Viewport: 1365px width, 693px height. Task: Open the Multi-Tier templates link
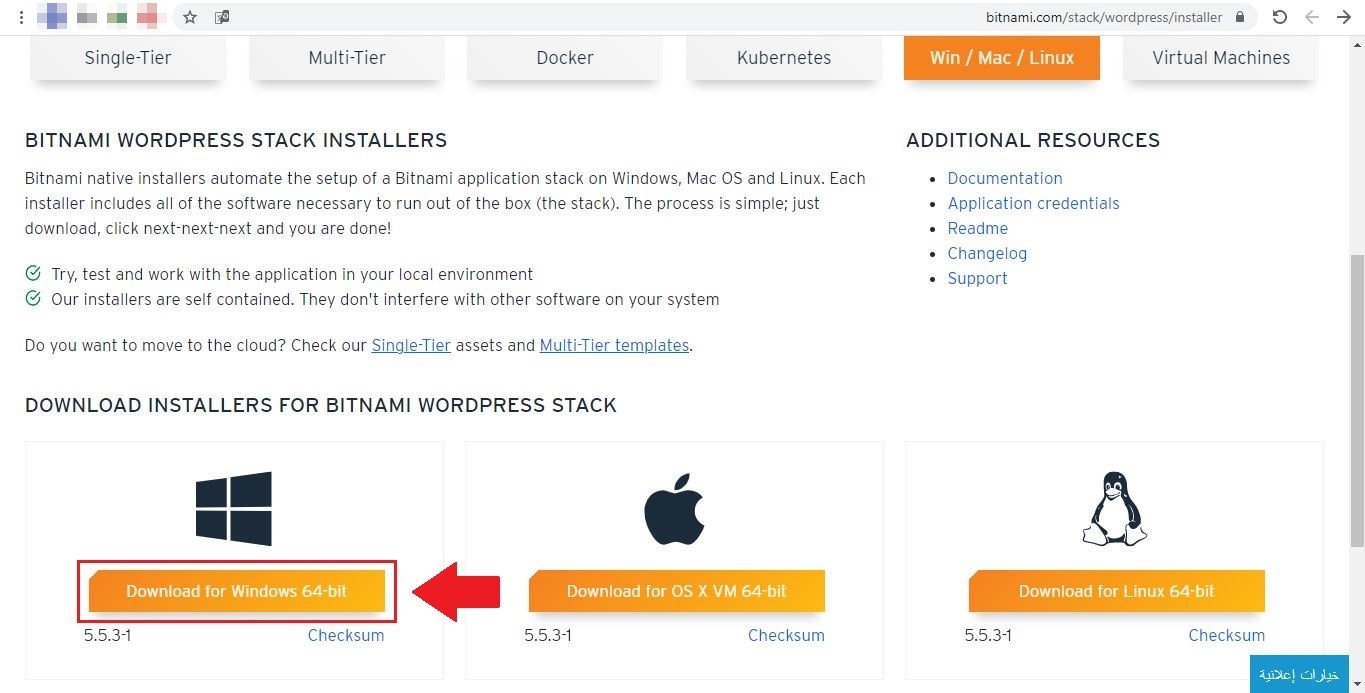613,345
